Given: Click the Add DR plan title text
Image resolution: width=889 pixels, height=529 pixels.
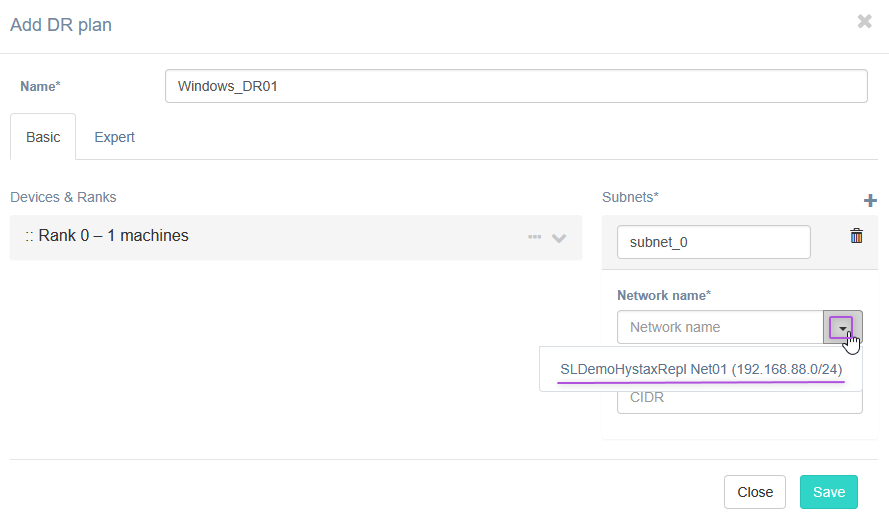Looking at the screenshot, I should [x=61, y=25].
